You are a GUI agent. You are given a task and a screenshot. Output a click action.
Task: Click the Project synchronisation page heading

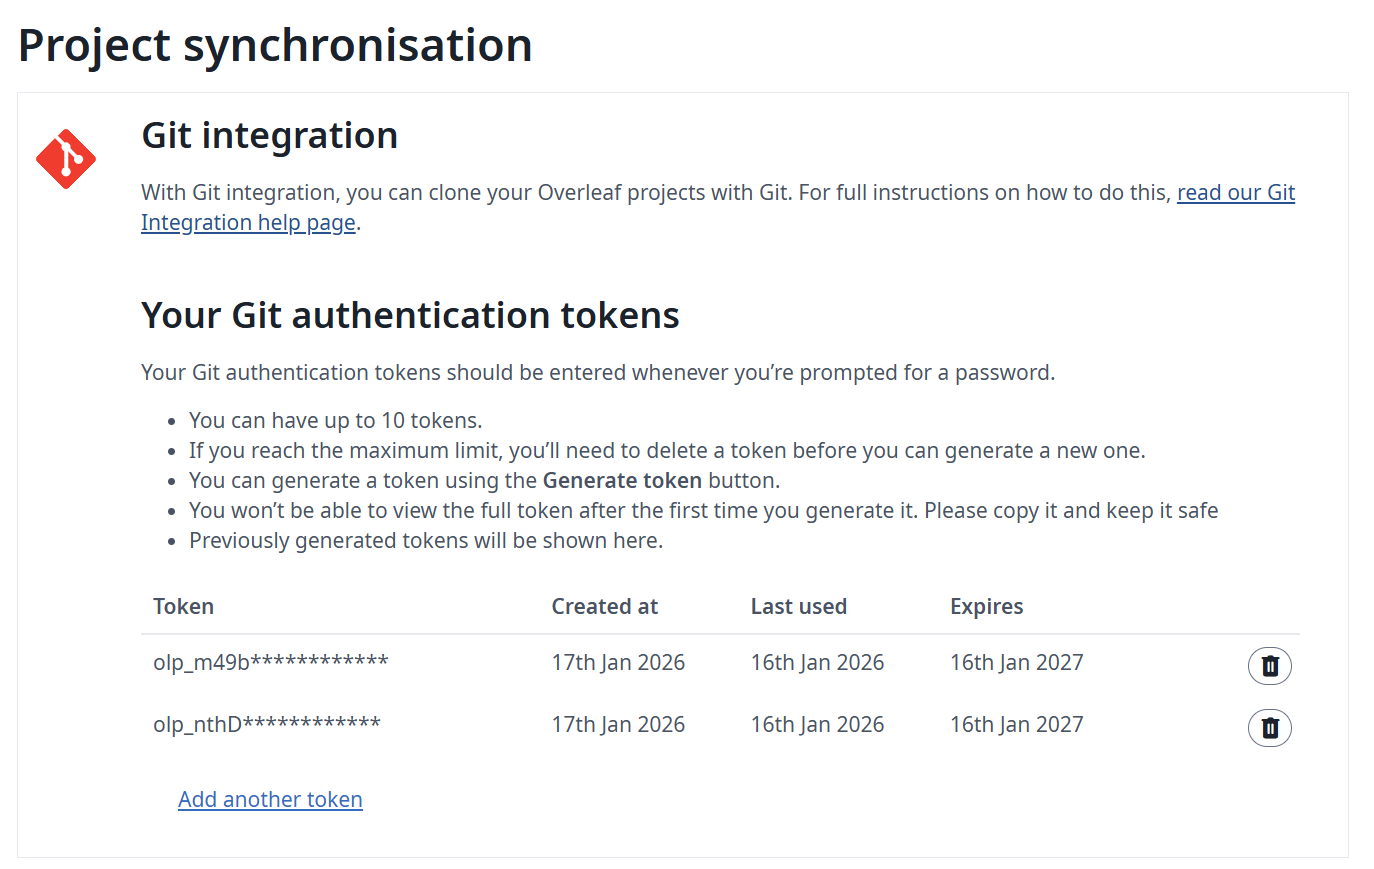275,46
